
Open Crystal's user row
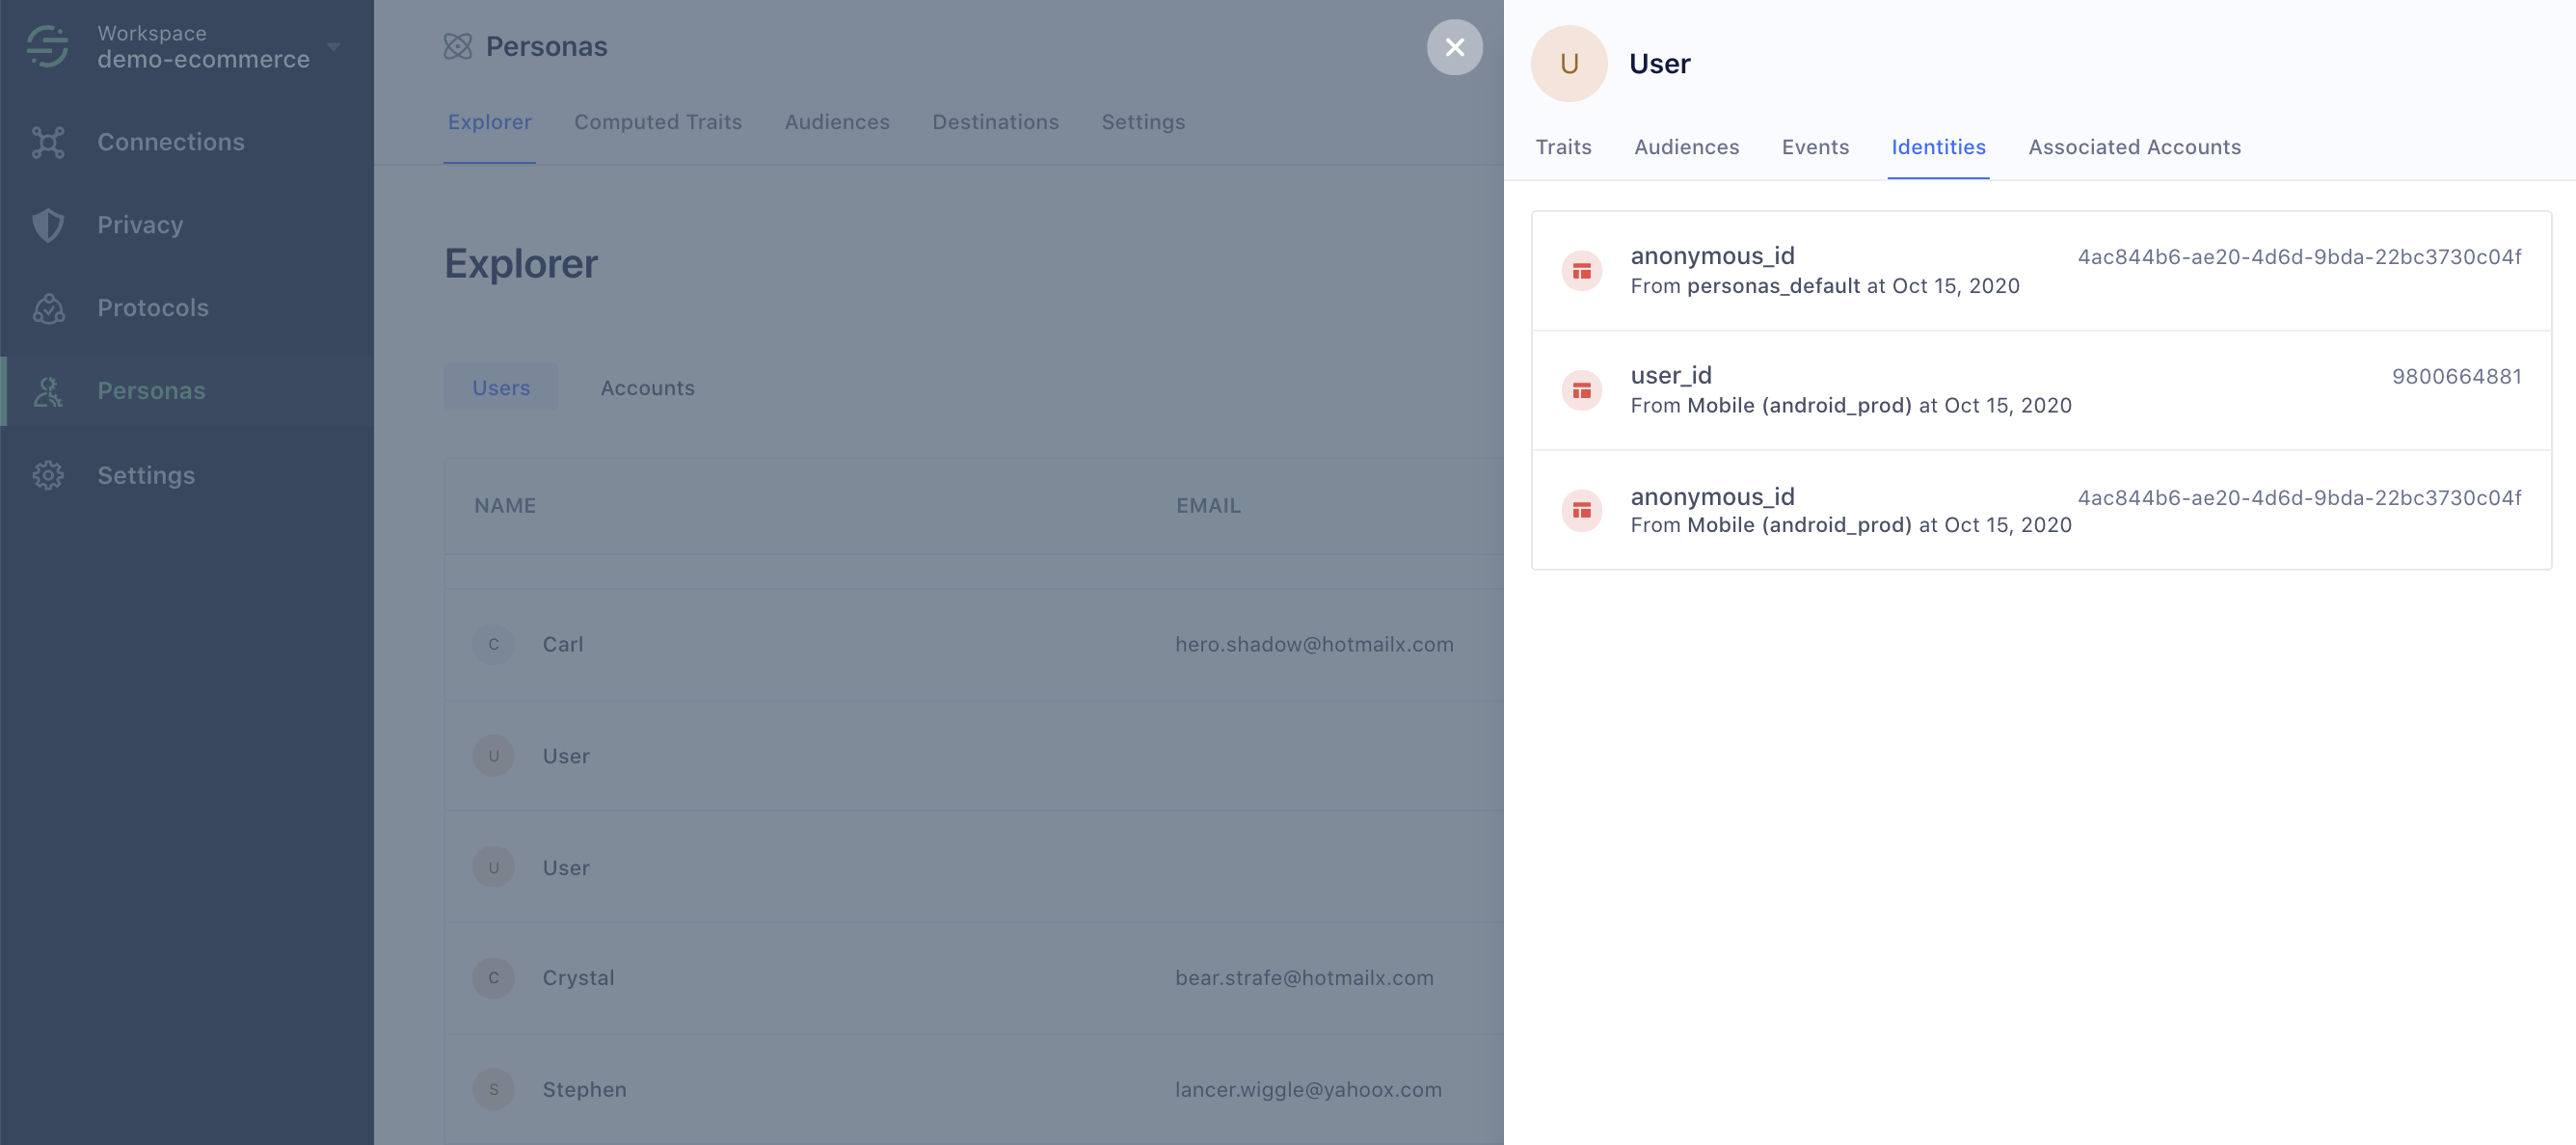578,978
